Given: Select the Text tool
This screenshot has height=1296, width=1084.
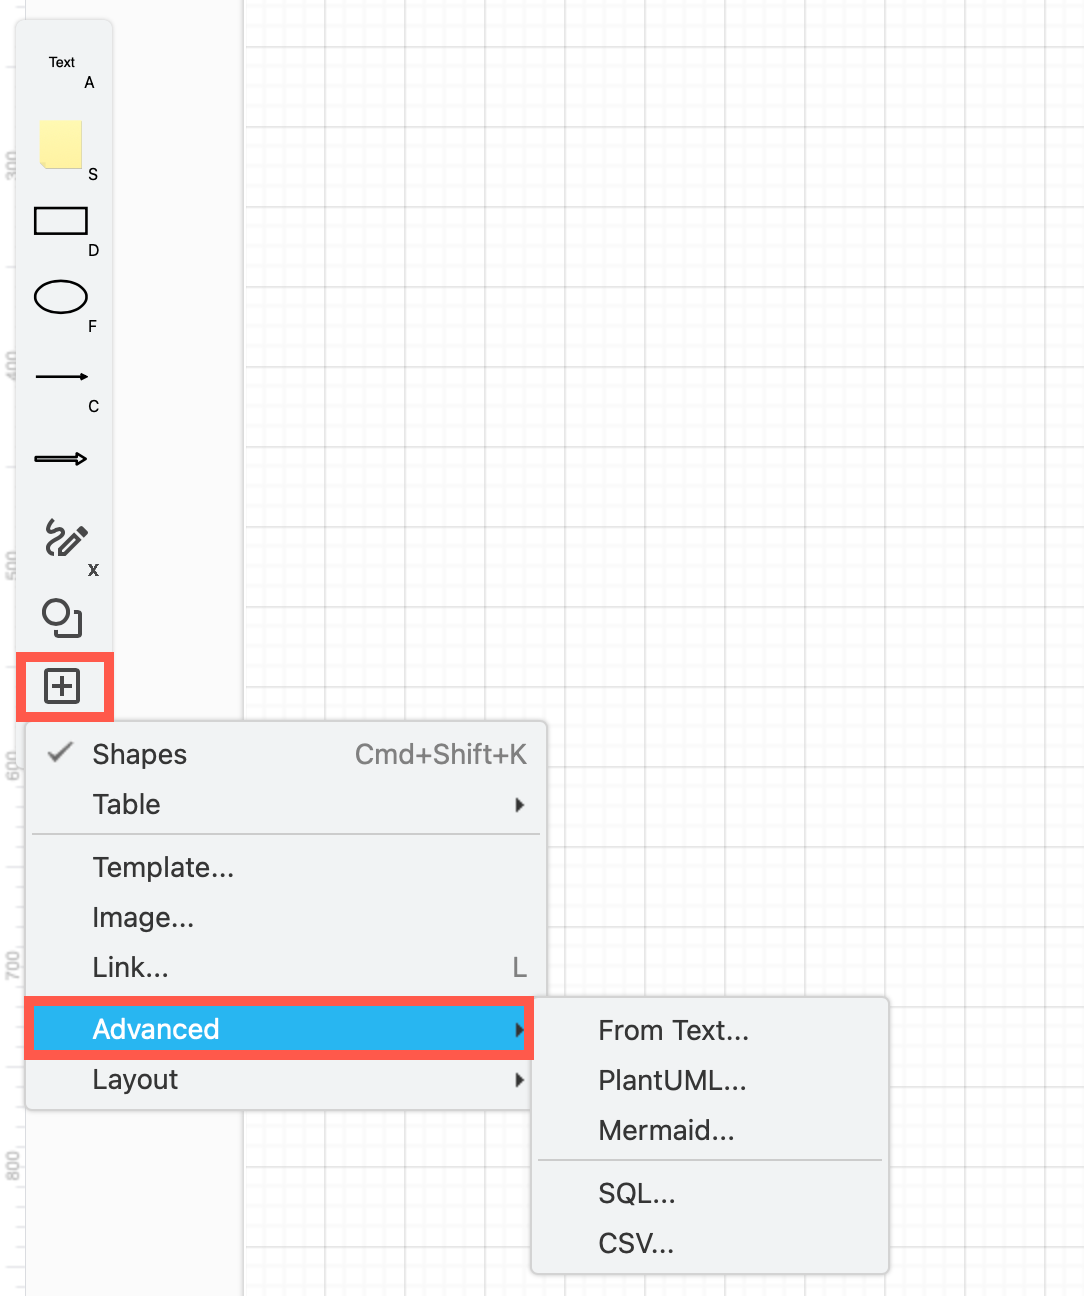Looking at the screenshot, I should pyautogui.click(x=62, y=62).
